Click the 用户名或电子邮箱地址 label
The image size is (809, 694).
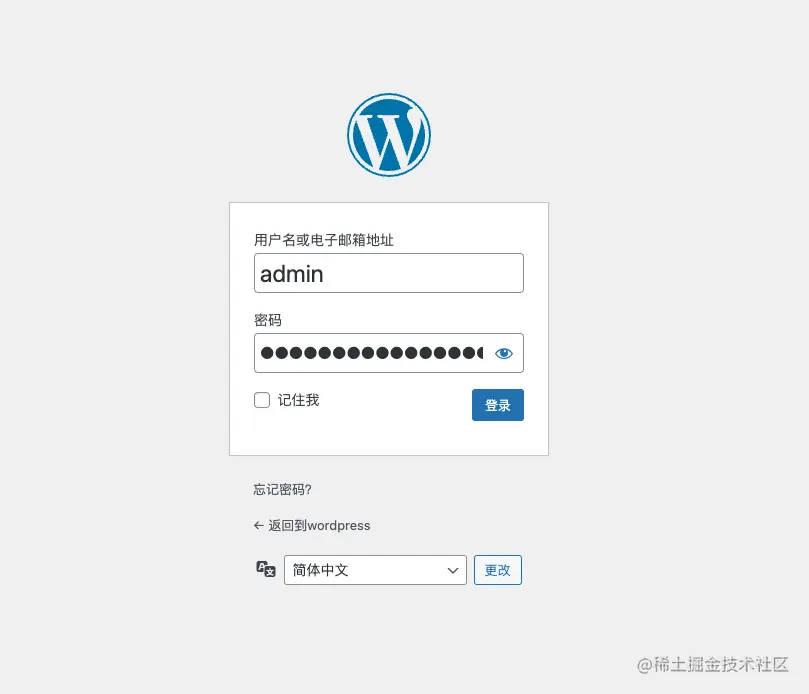(323, 240)
